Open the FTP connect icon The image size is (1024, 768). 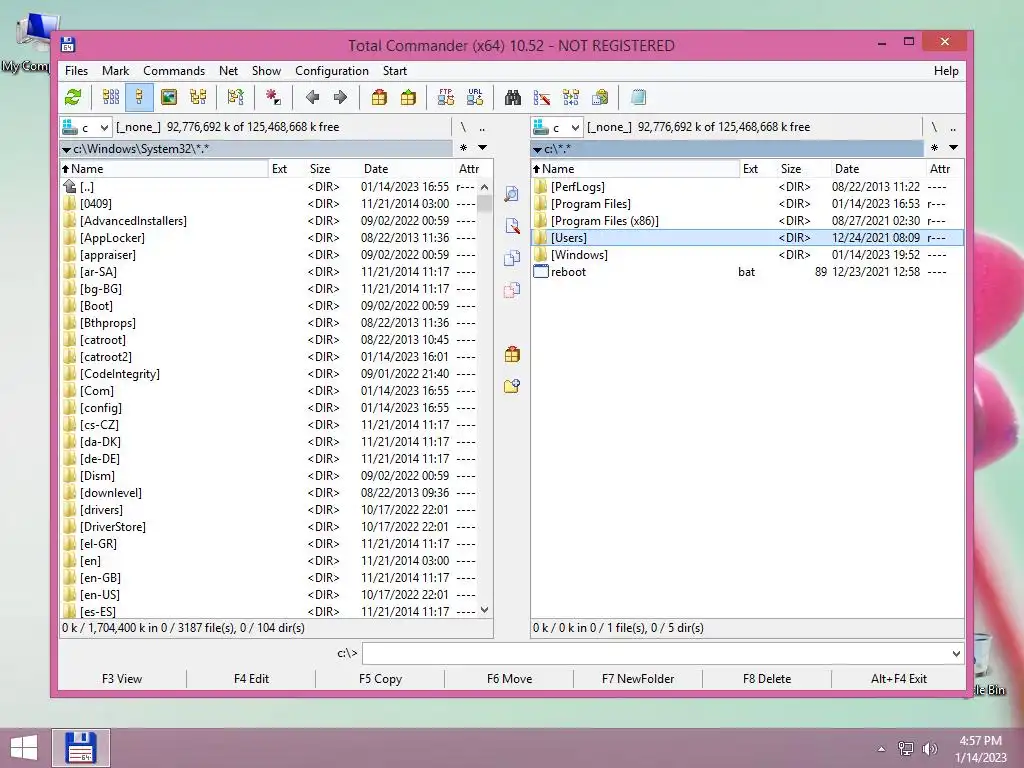pyautogui.click(x=446, y=98)
